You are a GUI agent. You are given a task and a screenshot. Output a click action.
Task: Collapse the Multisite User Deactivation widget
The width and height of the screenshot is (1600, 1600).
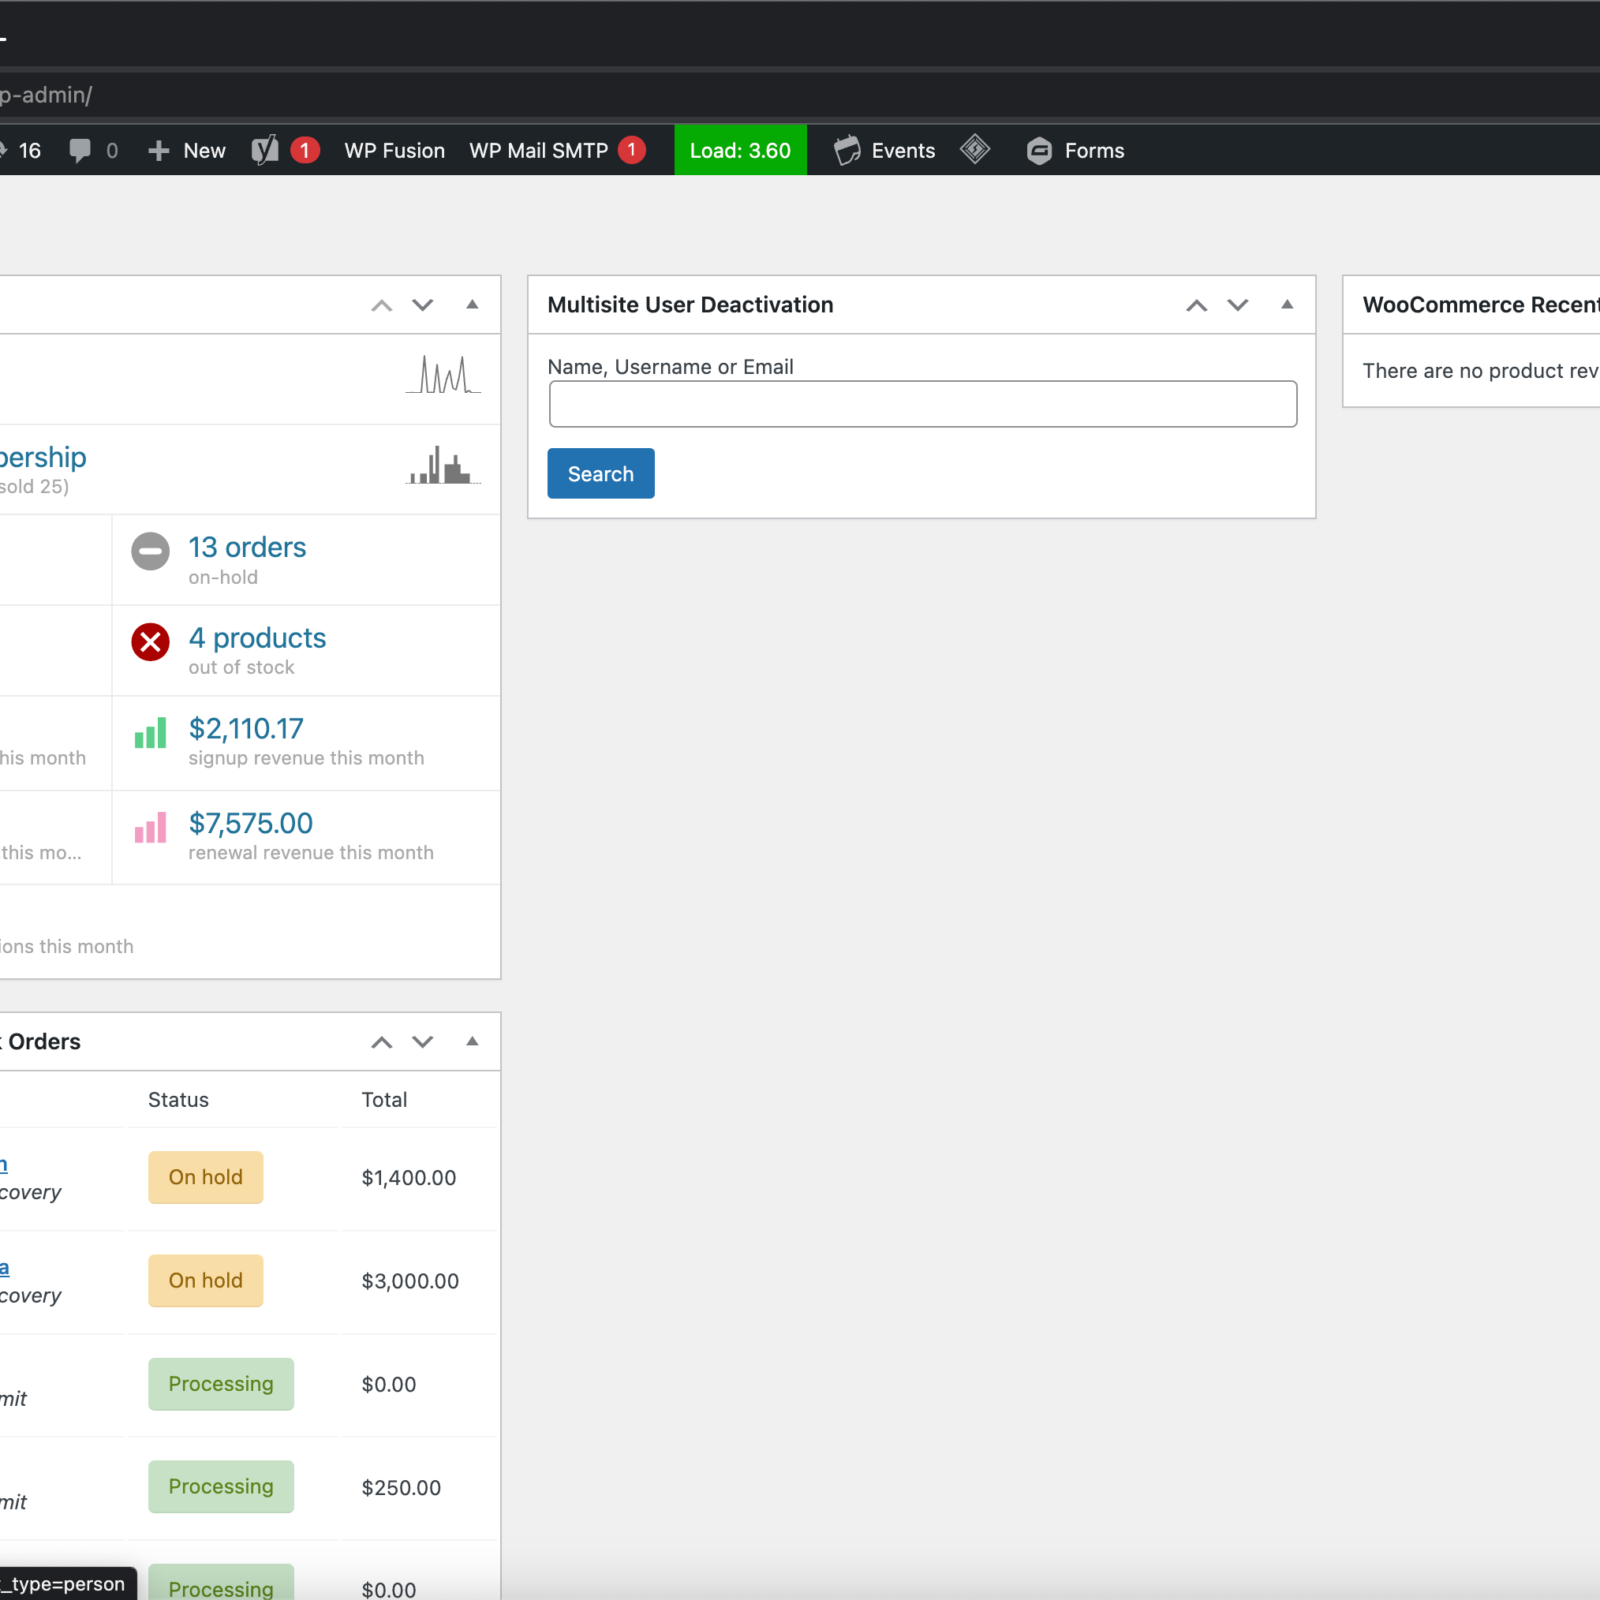1287,304
